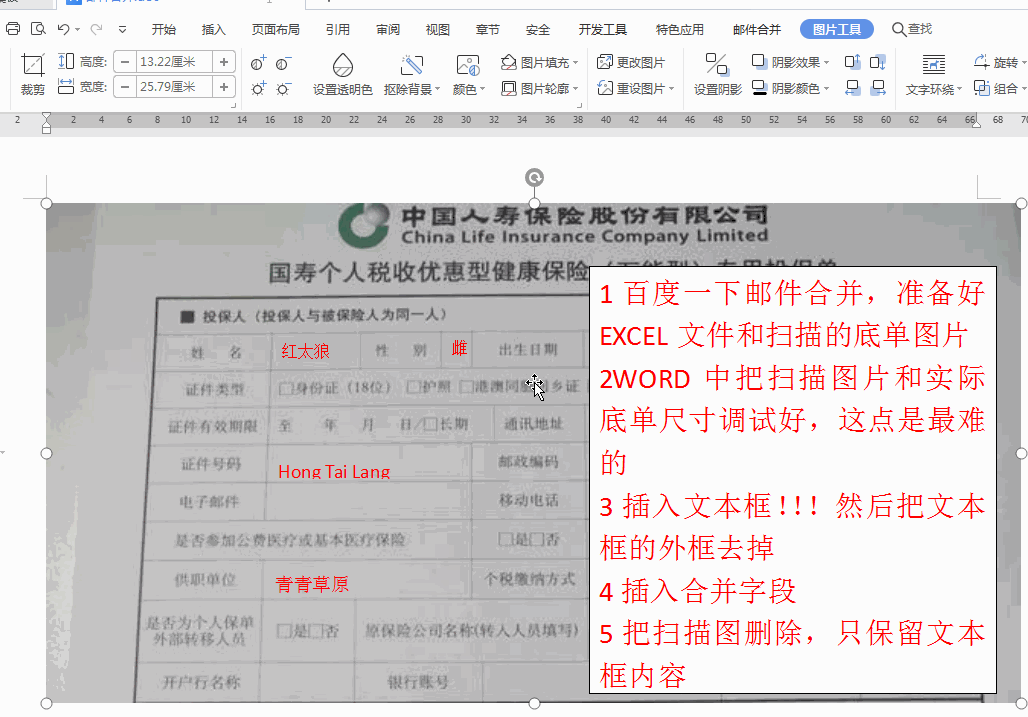
Task: Click the nudge shadow right icon
Action: pos(877,88)
